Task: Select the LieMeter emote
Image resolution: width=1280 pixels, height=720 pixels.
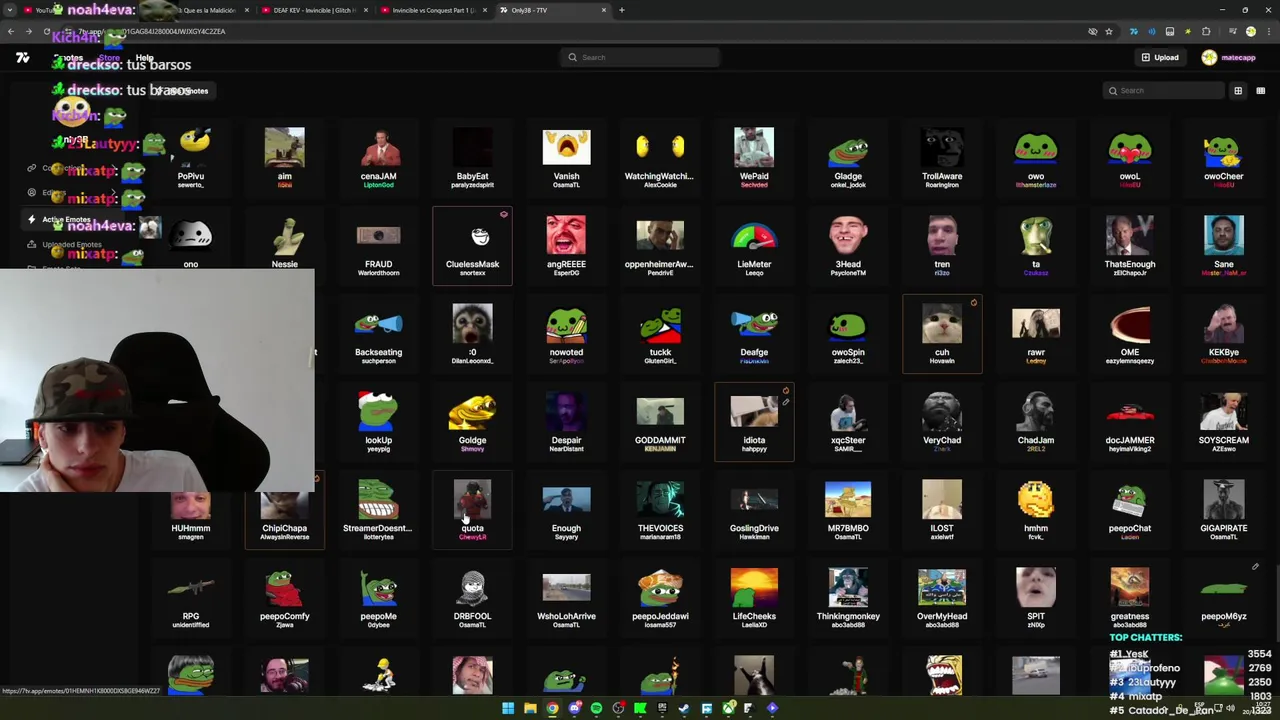Action: pos(754,246)
